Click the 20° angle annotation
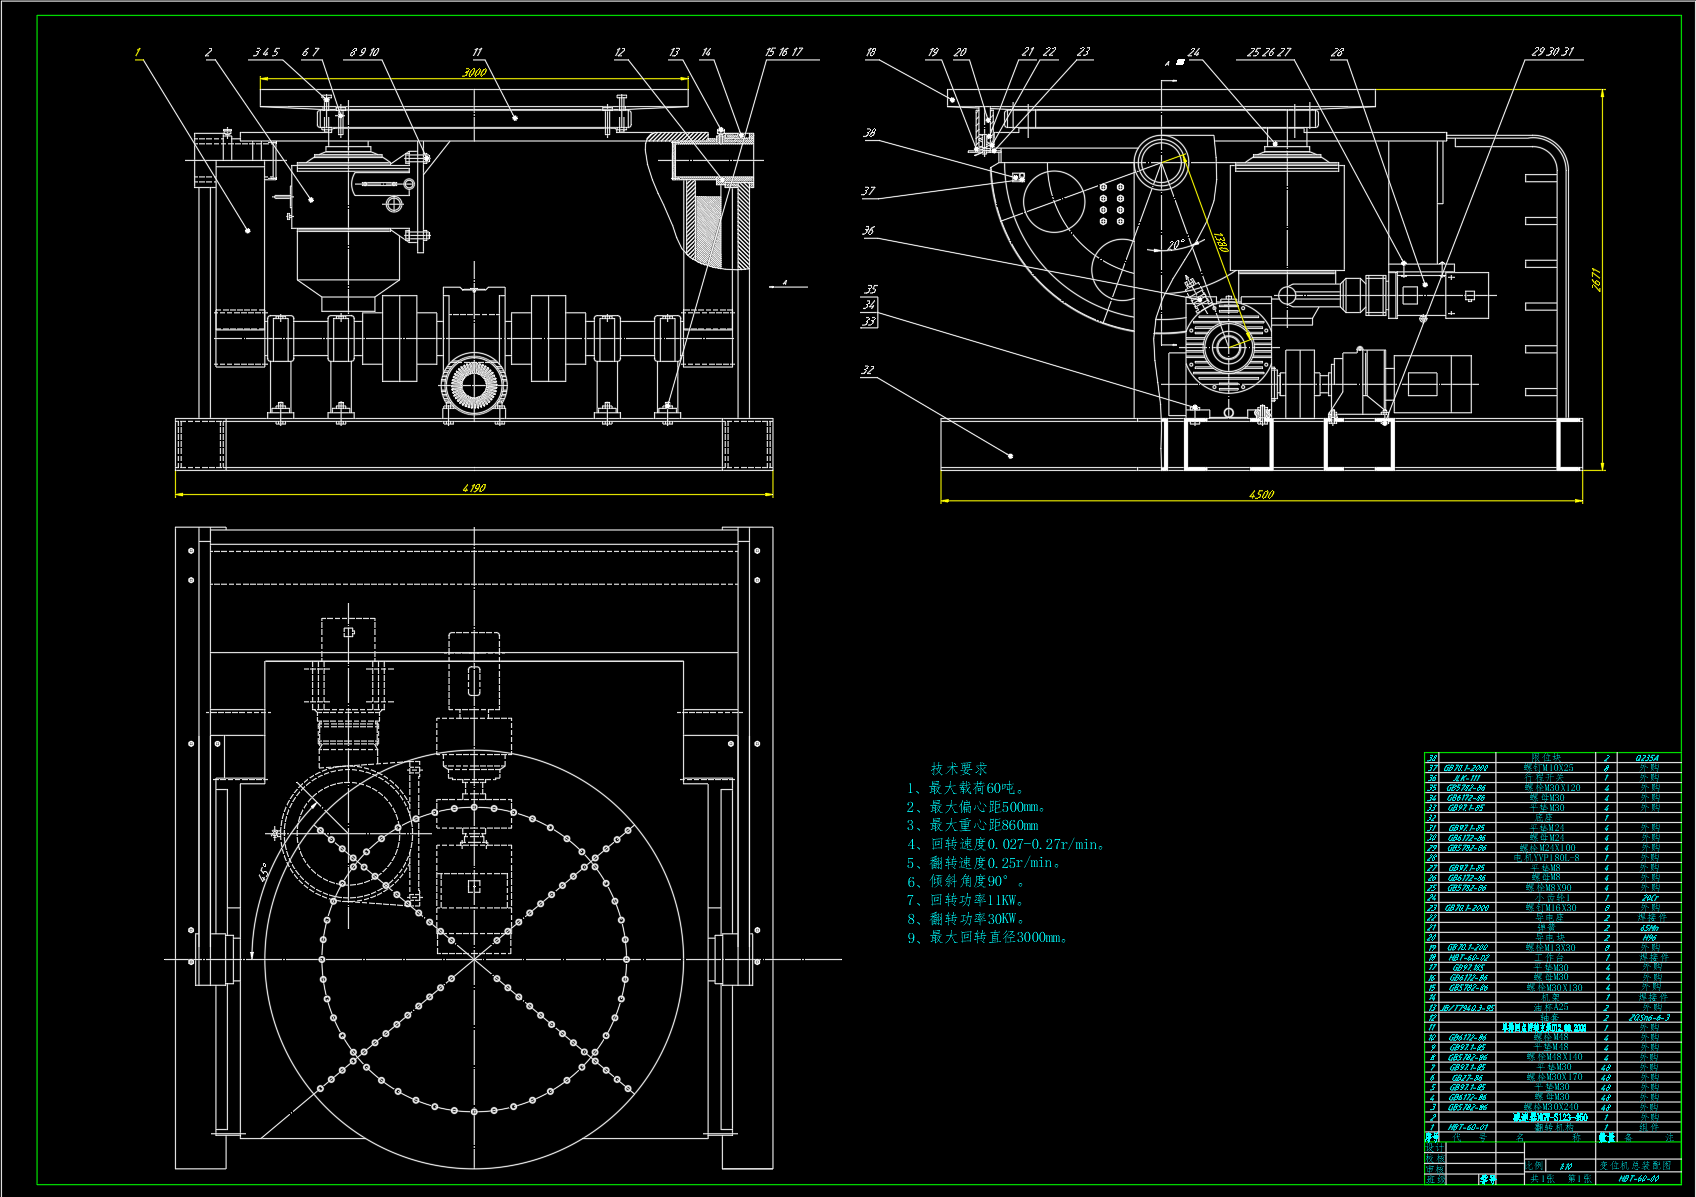The height and width of the screenshot is (1197, 1696). pos(1176,244)
